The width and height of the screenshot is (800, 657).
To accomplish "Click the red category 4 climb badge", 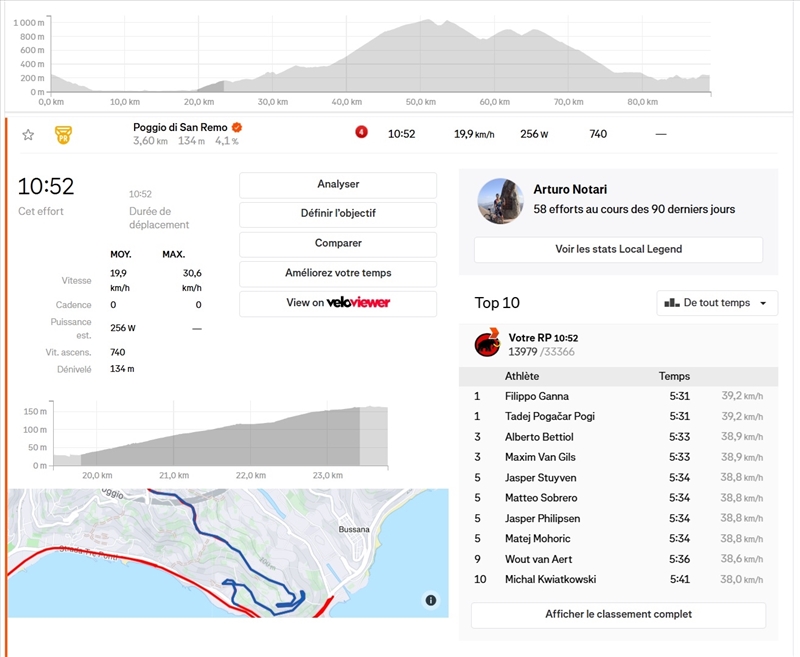I will [361, 132].
